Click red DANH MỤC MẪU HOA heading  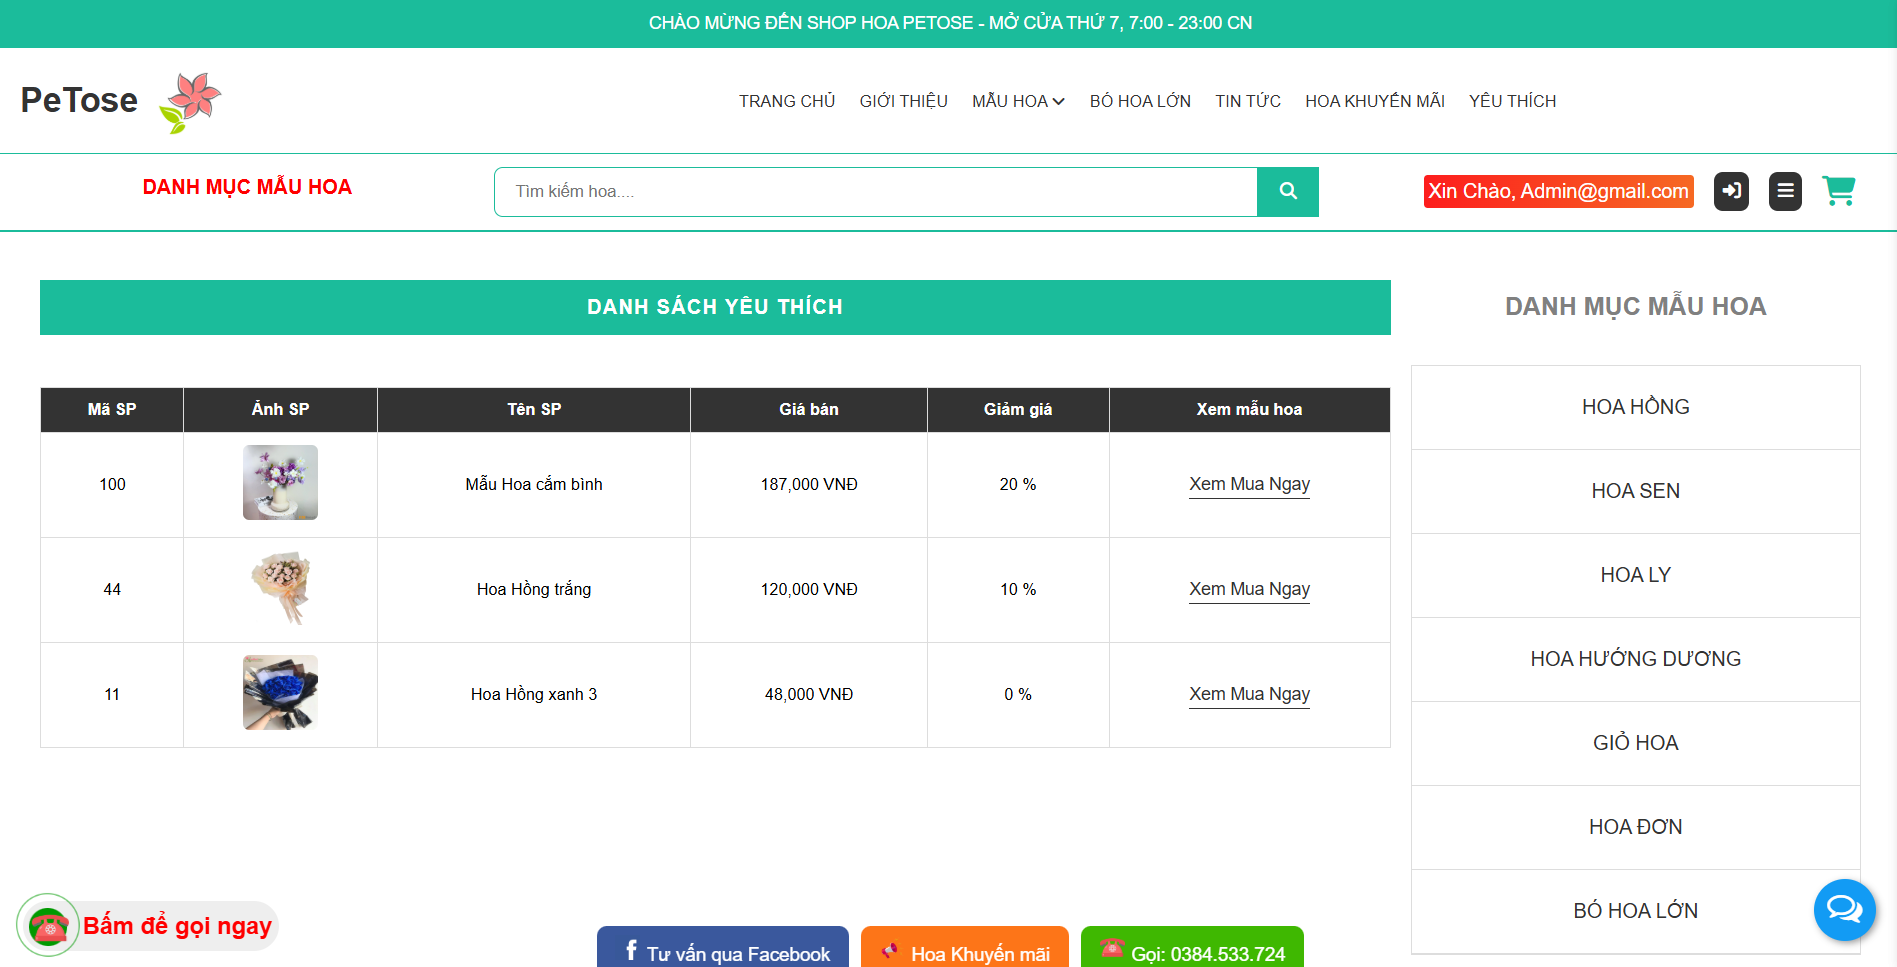(247, 187)
